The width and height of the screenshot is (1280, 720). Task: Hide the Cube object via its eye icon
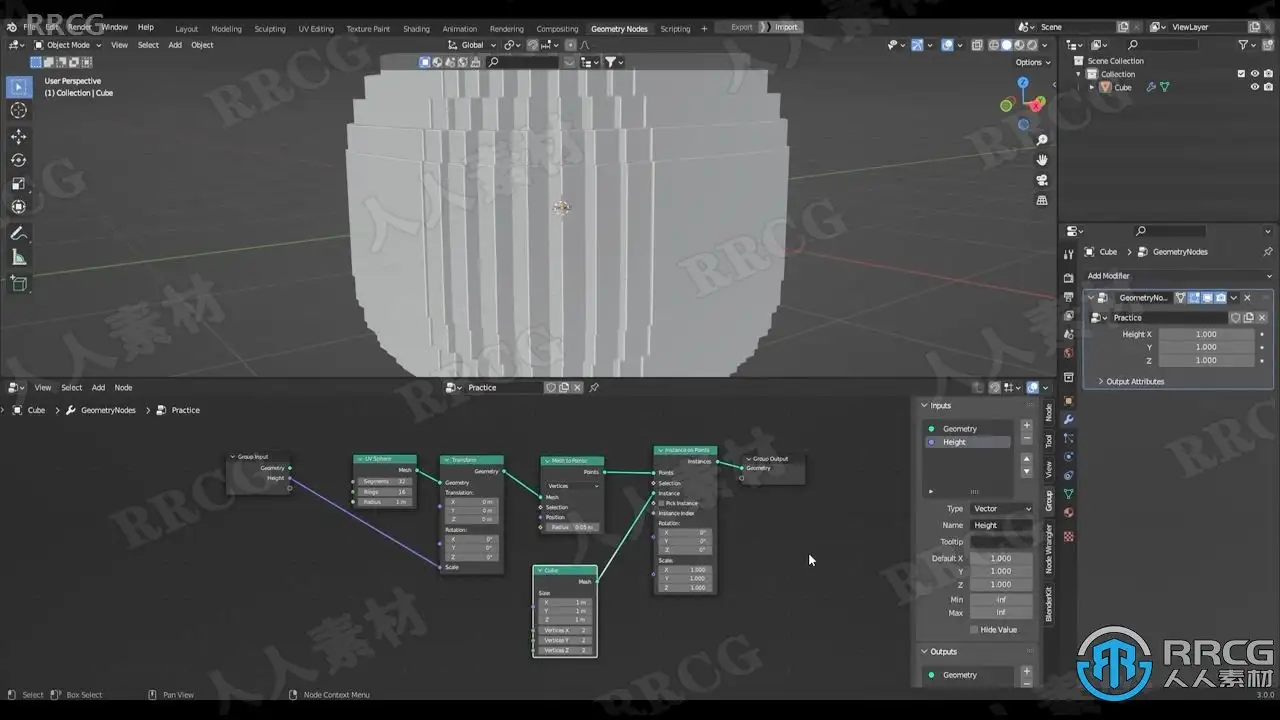[1255, 87]
